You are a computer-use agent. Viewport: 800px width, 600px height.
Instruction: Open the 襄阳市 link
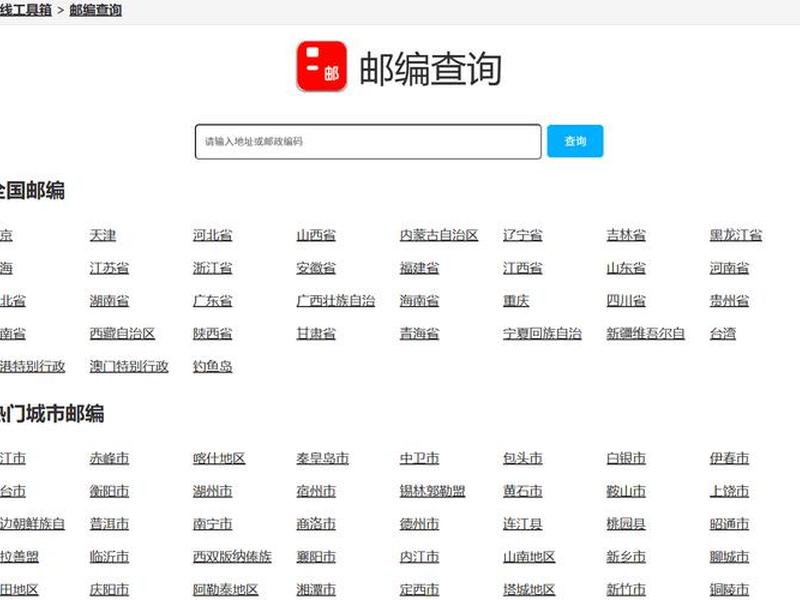point(316,556)
